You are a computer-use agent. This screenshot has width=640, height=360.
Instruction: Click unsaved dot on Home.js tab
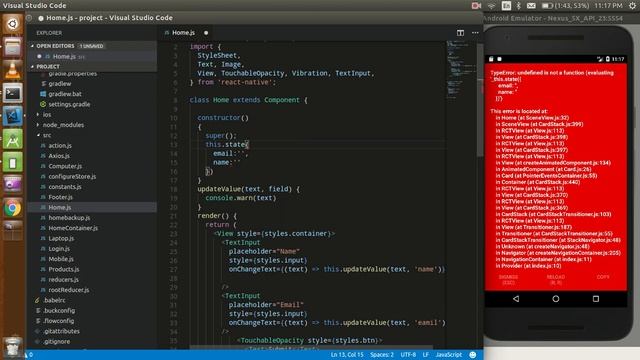[x=206, y=33]
